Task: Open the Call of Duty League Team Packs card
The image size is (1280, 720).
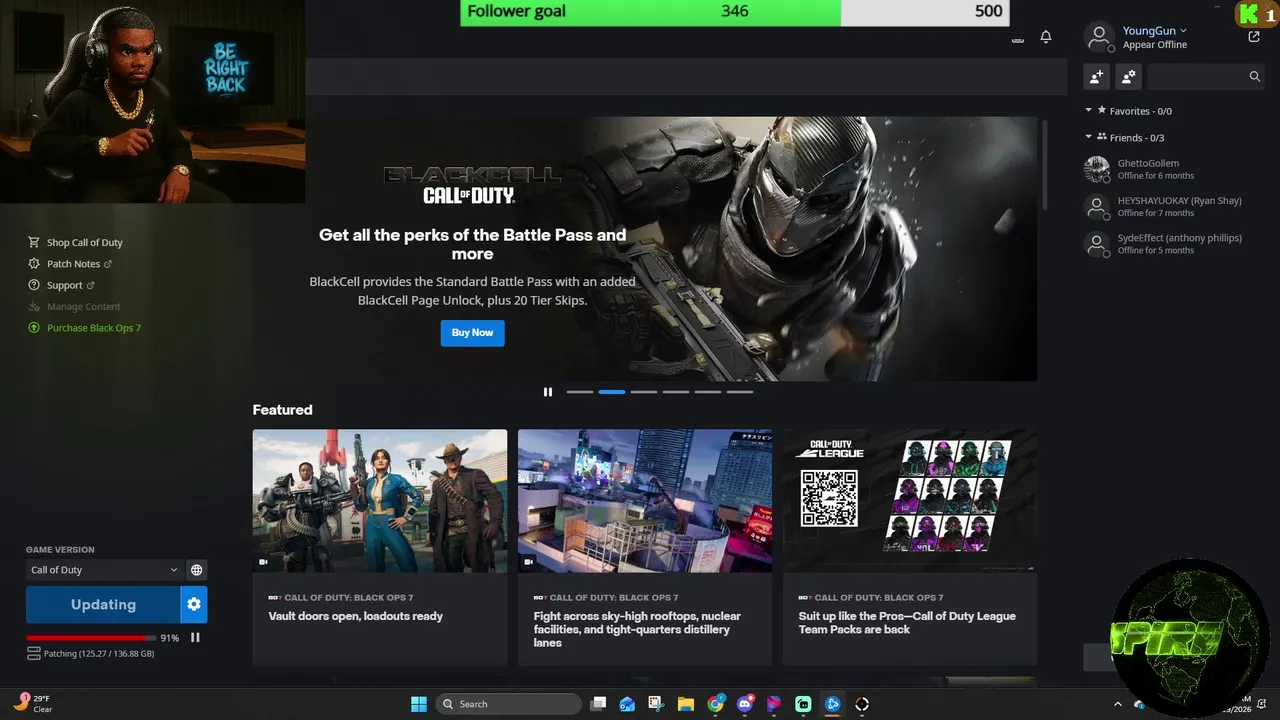Action: [910, 547]
